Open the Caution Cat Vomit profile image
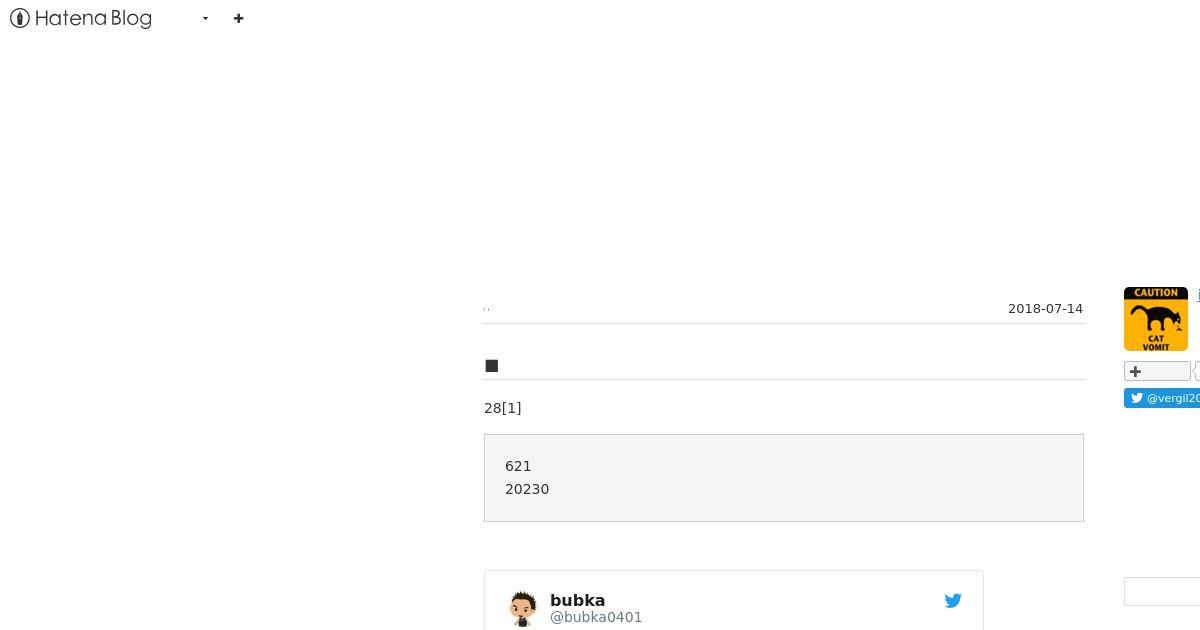 [x=1156, y=319]
